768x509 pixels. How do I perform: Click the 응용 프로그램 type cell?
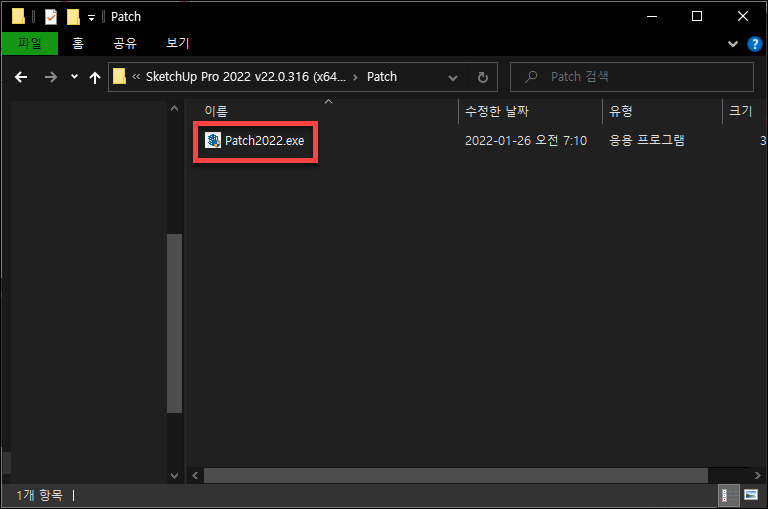(647, 141)
